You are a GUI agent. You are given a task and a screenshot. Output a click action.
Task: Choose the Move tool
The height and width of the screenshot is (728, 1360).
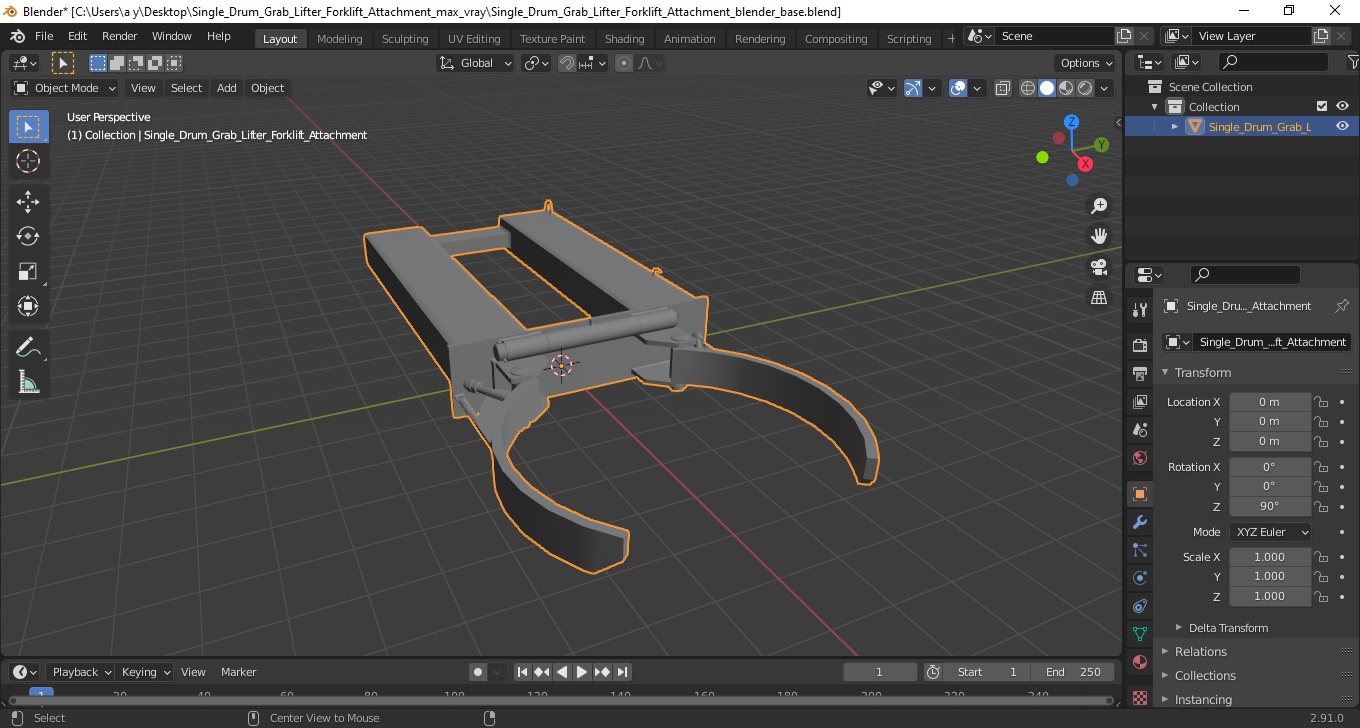[x=28, y=202]
